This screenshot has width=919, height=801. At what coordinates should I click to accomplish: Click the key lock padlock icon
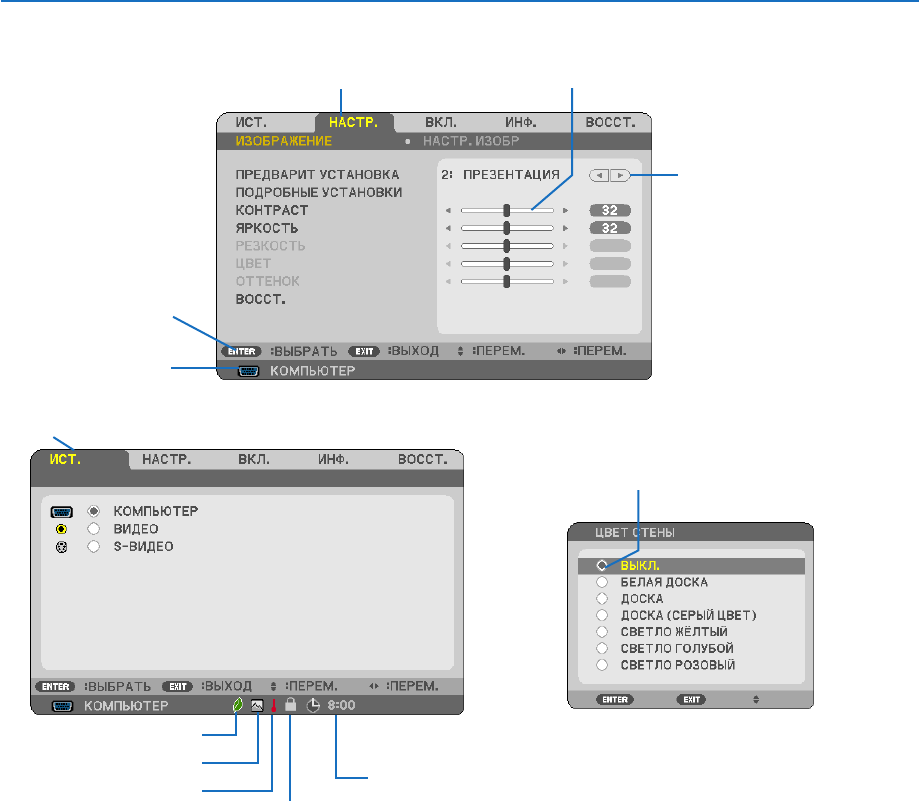coord(291,705)
